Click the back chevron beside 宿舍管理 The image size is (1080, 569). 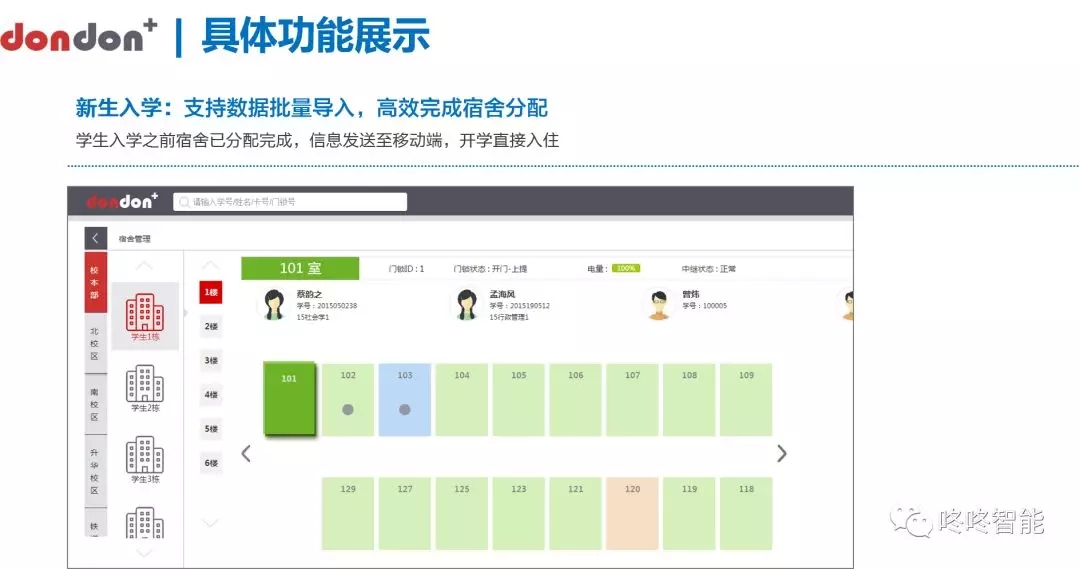pos(96,238)
